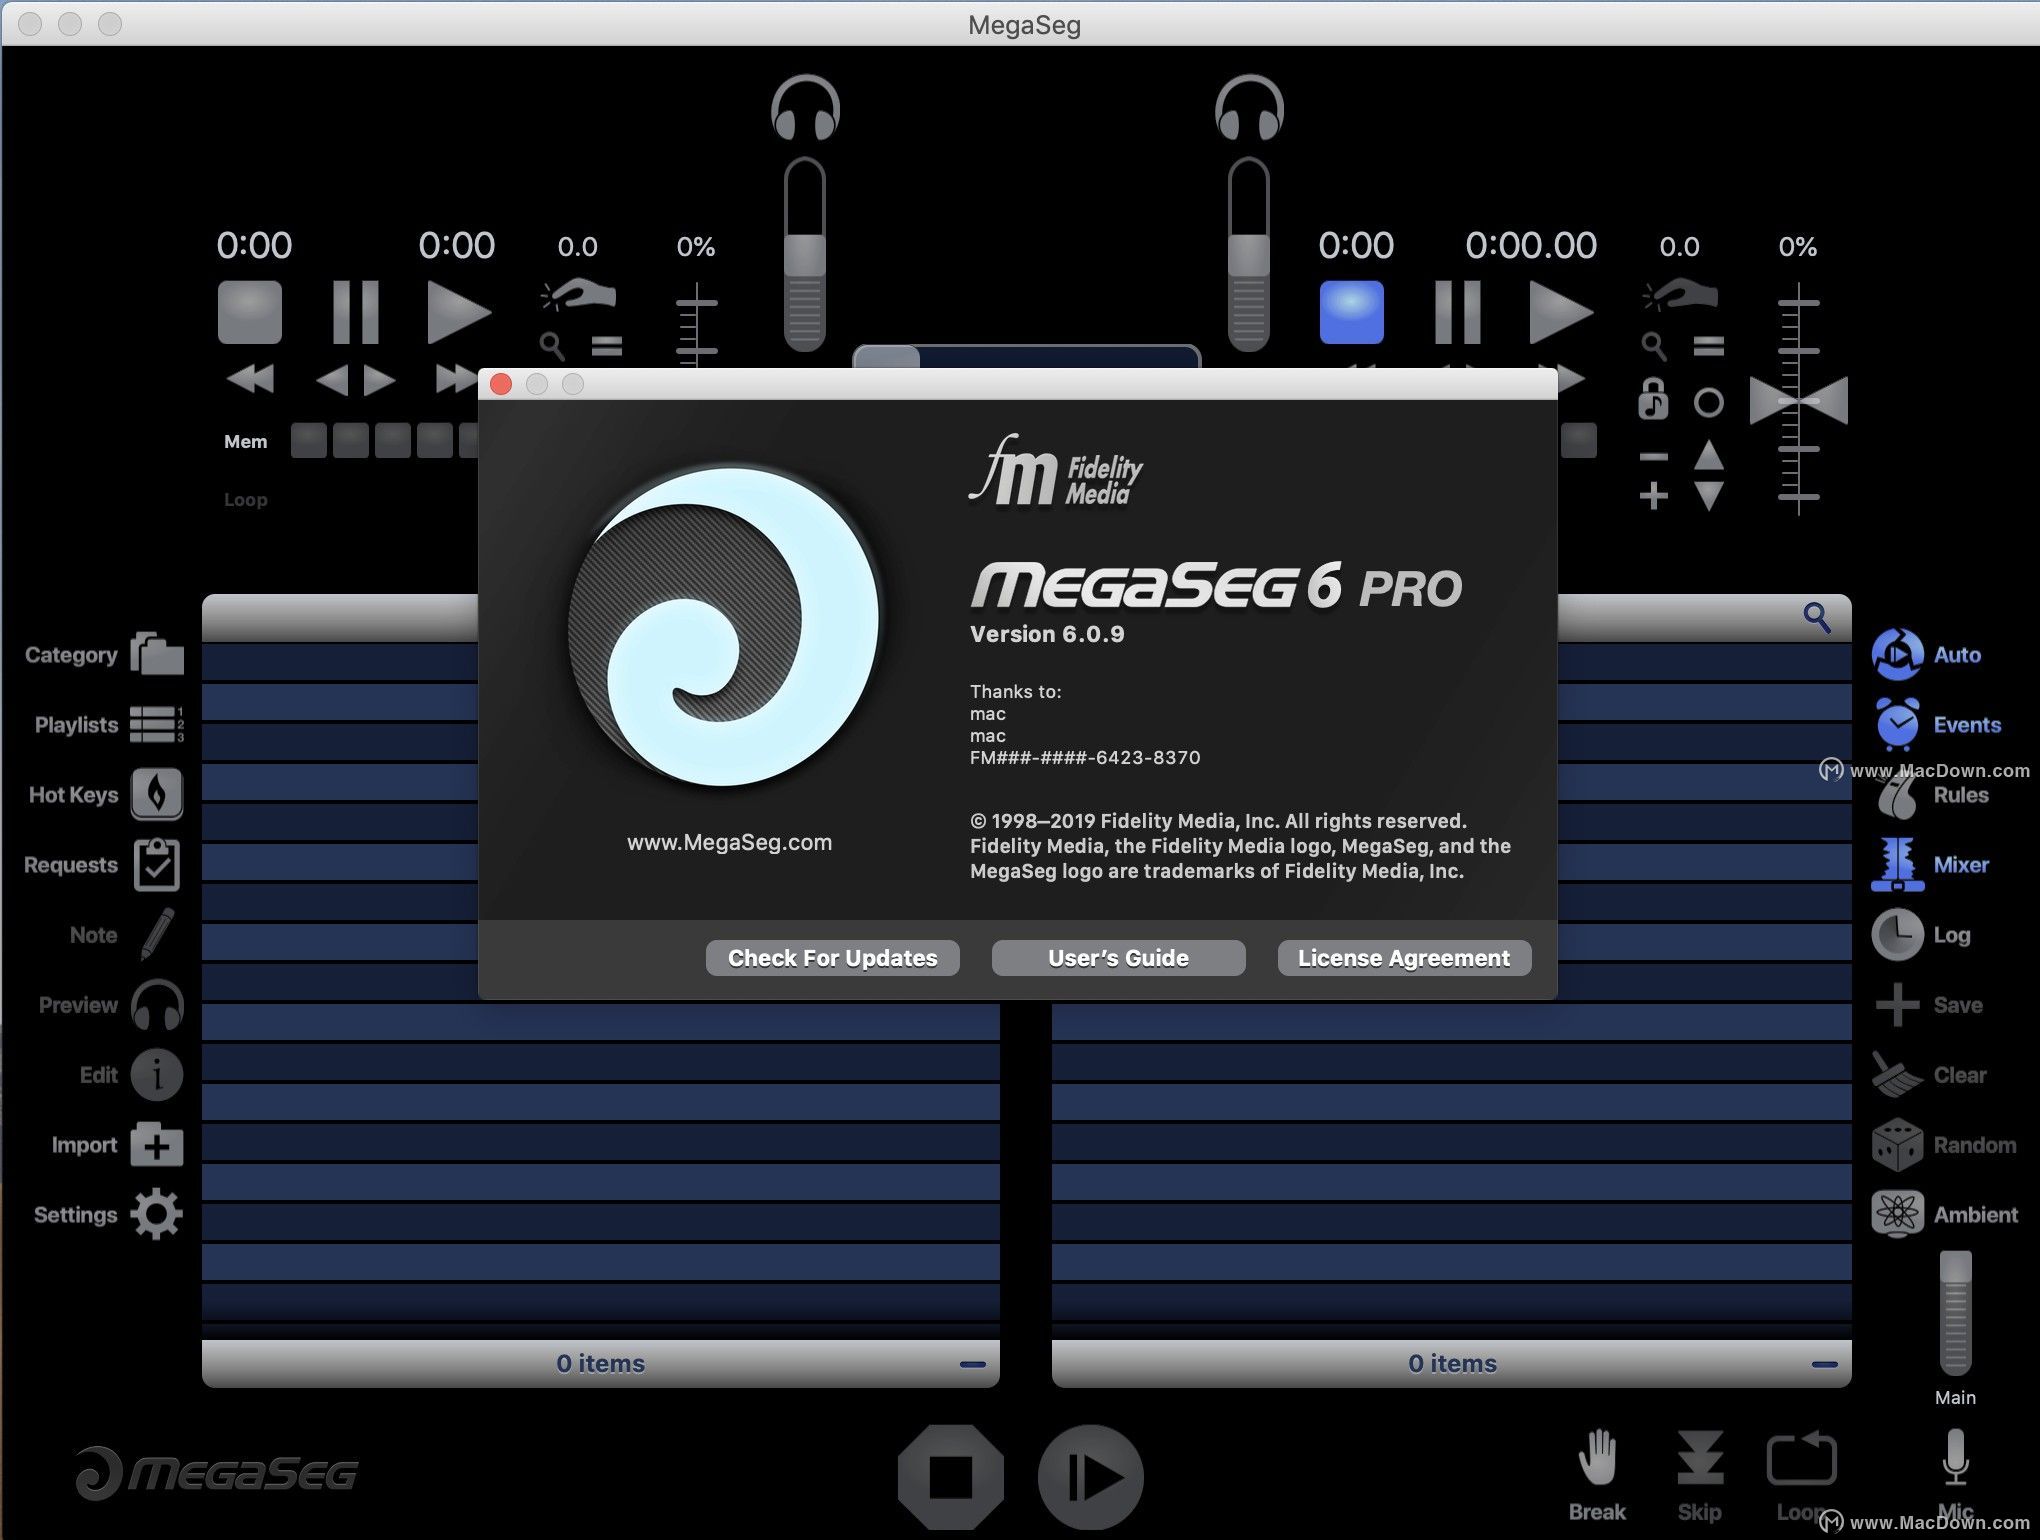Collapse the left list with minus button
Viewport: 2040px width, 1540px height.
tap(972, 1364)
